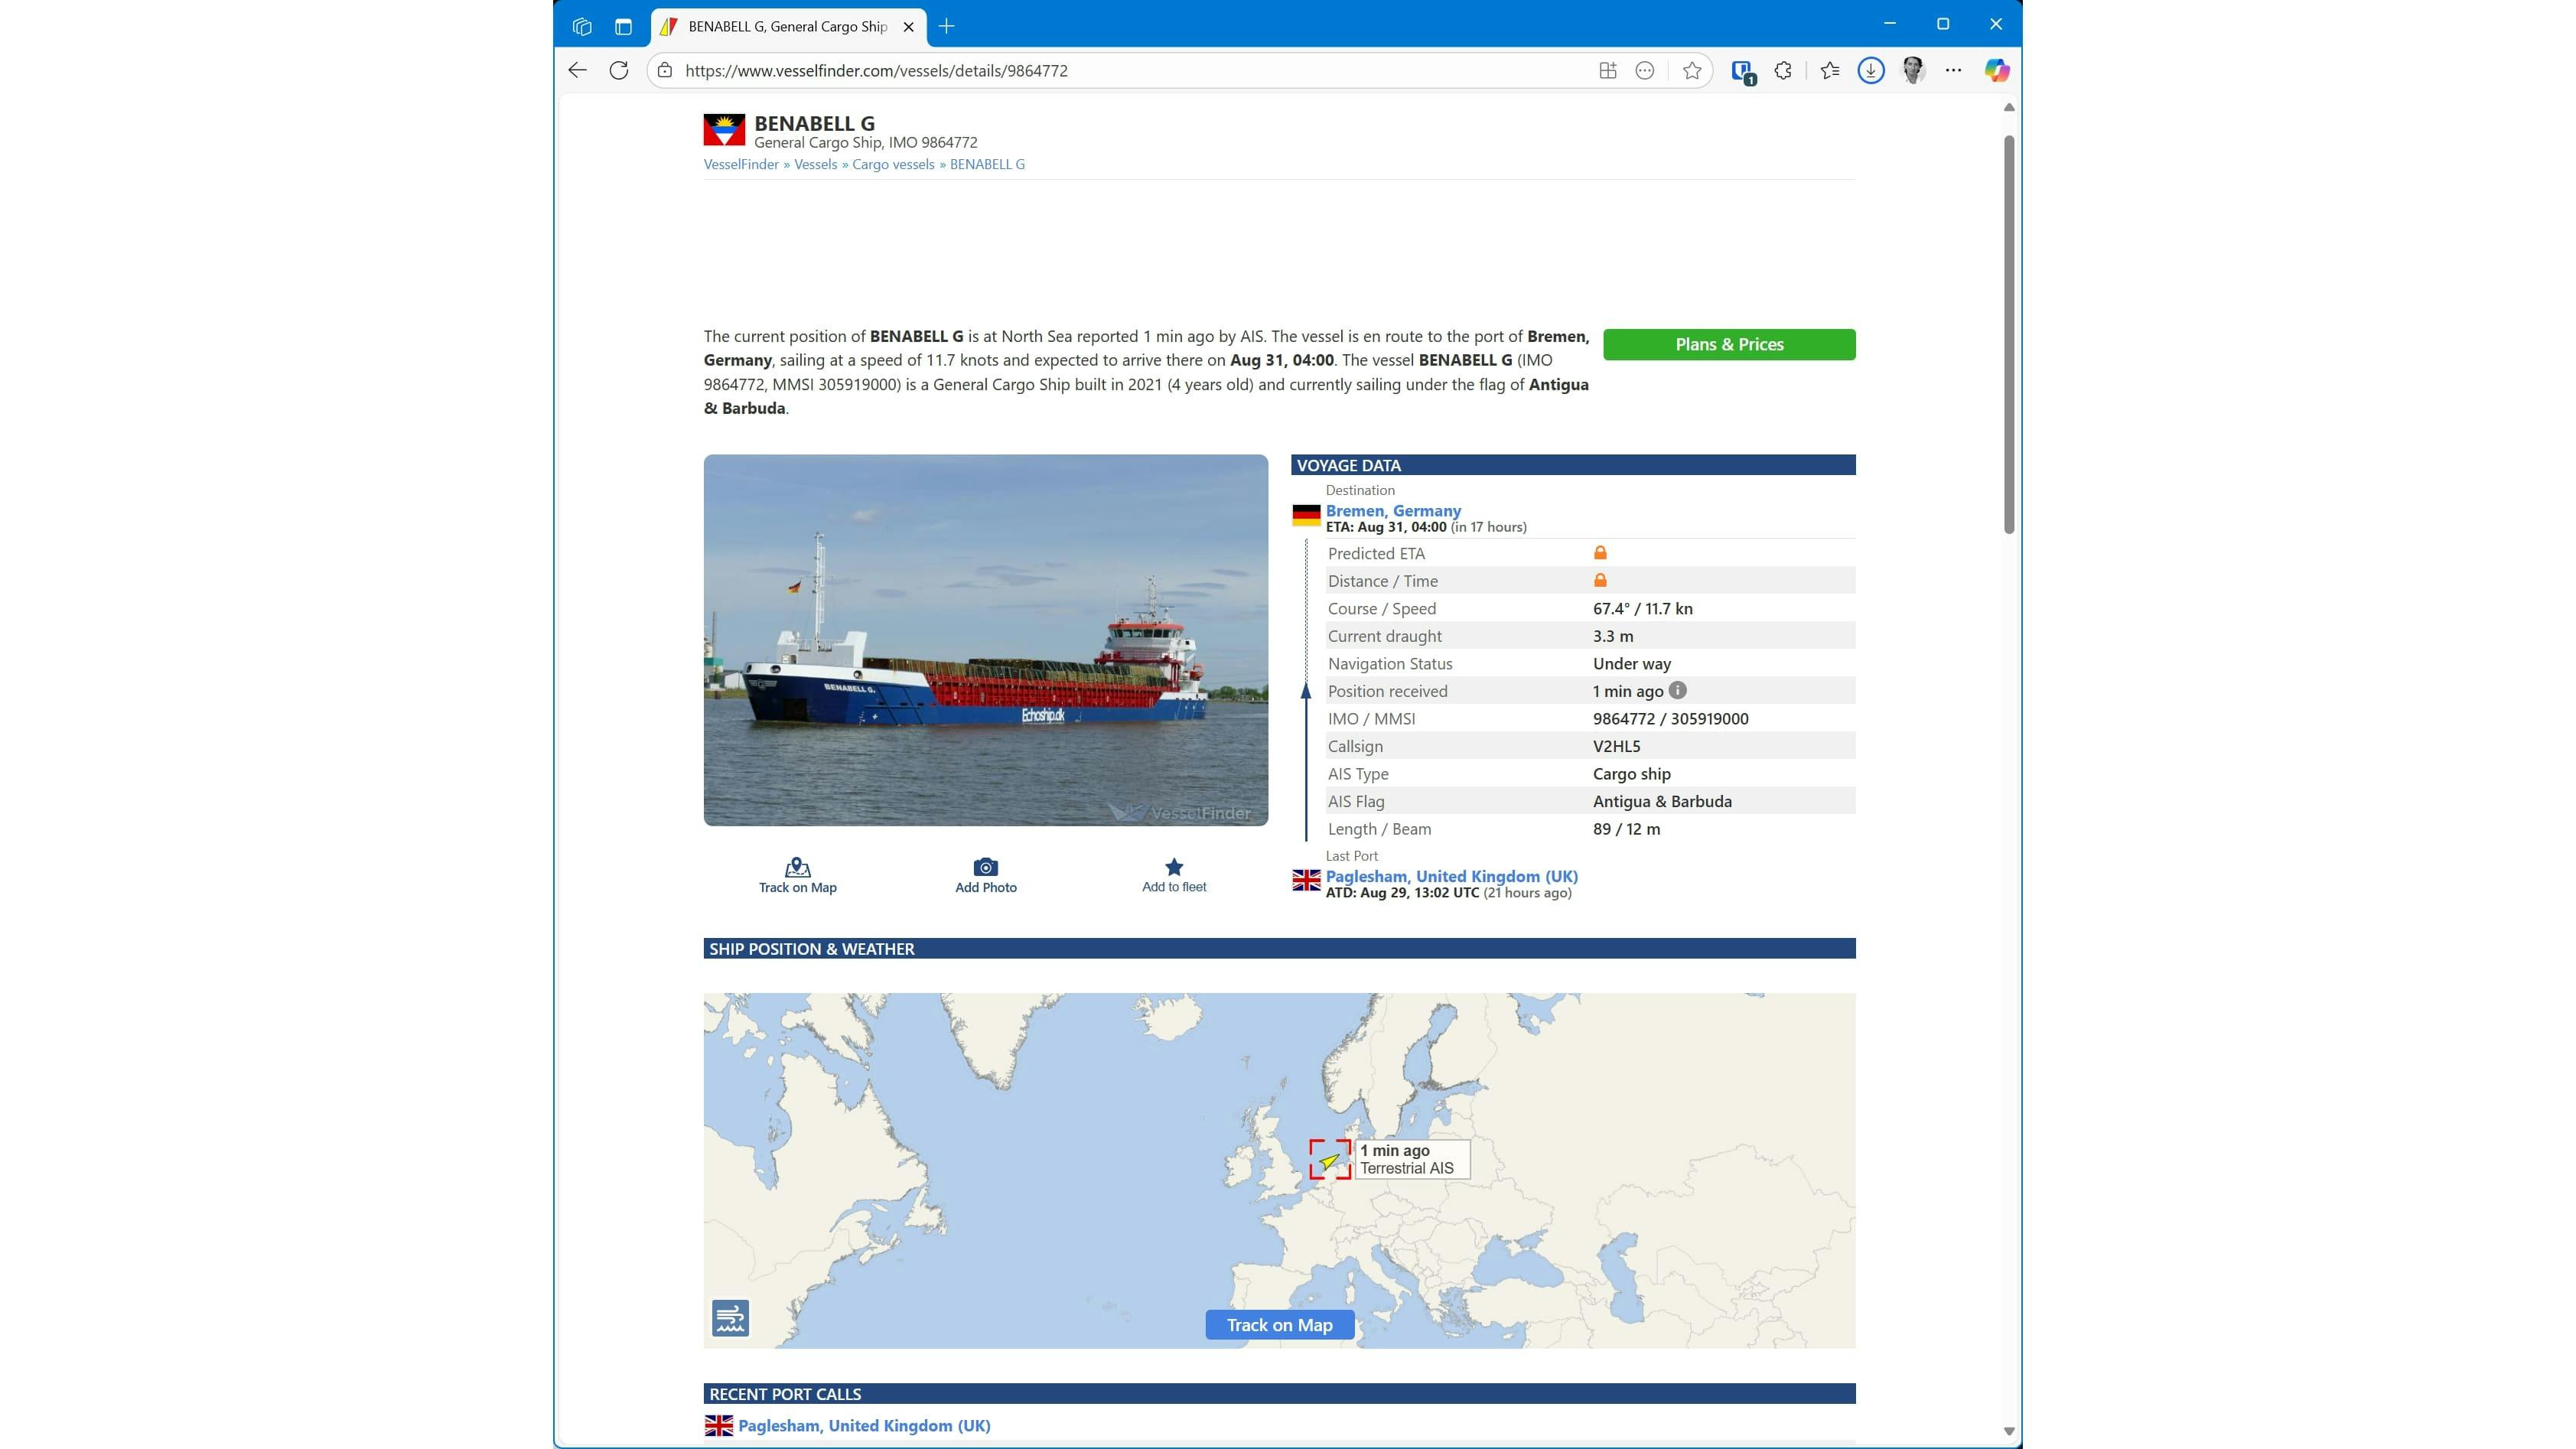Select the BENABELL G browser tab

pyautogui.click(x=787, y=27)
